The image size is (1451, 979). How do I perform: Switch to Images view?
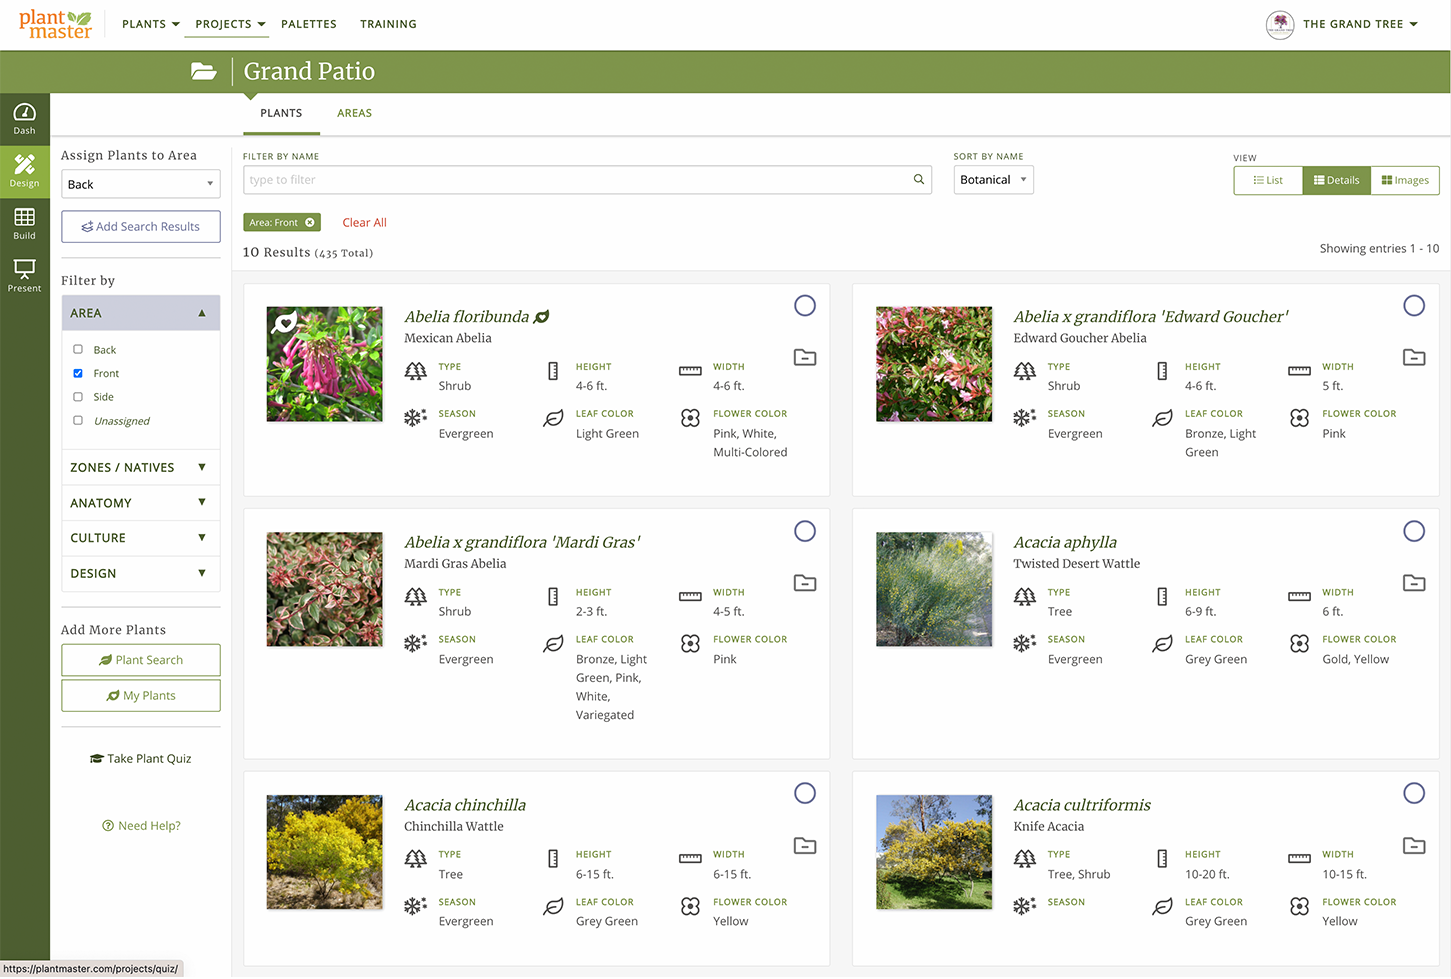tap(1405, 180)
